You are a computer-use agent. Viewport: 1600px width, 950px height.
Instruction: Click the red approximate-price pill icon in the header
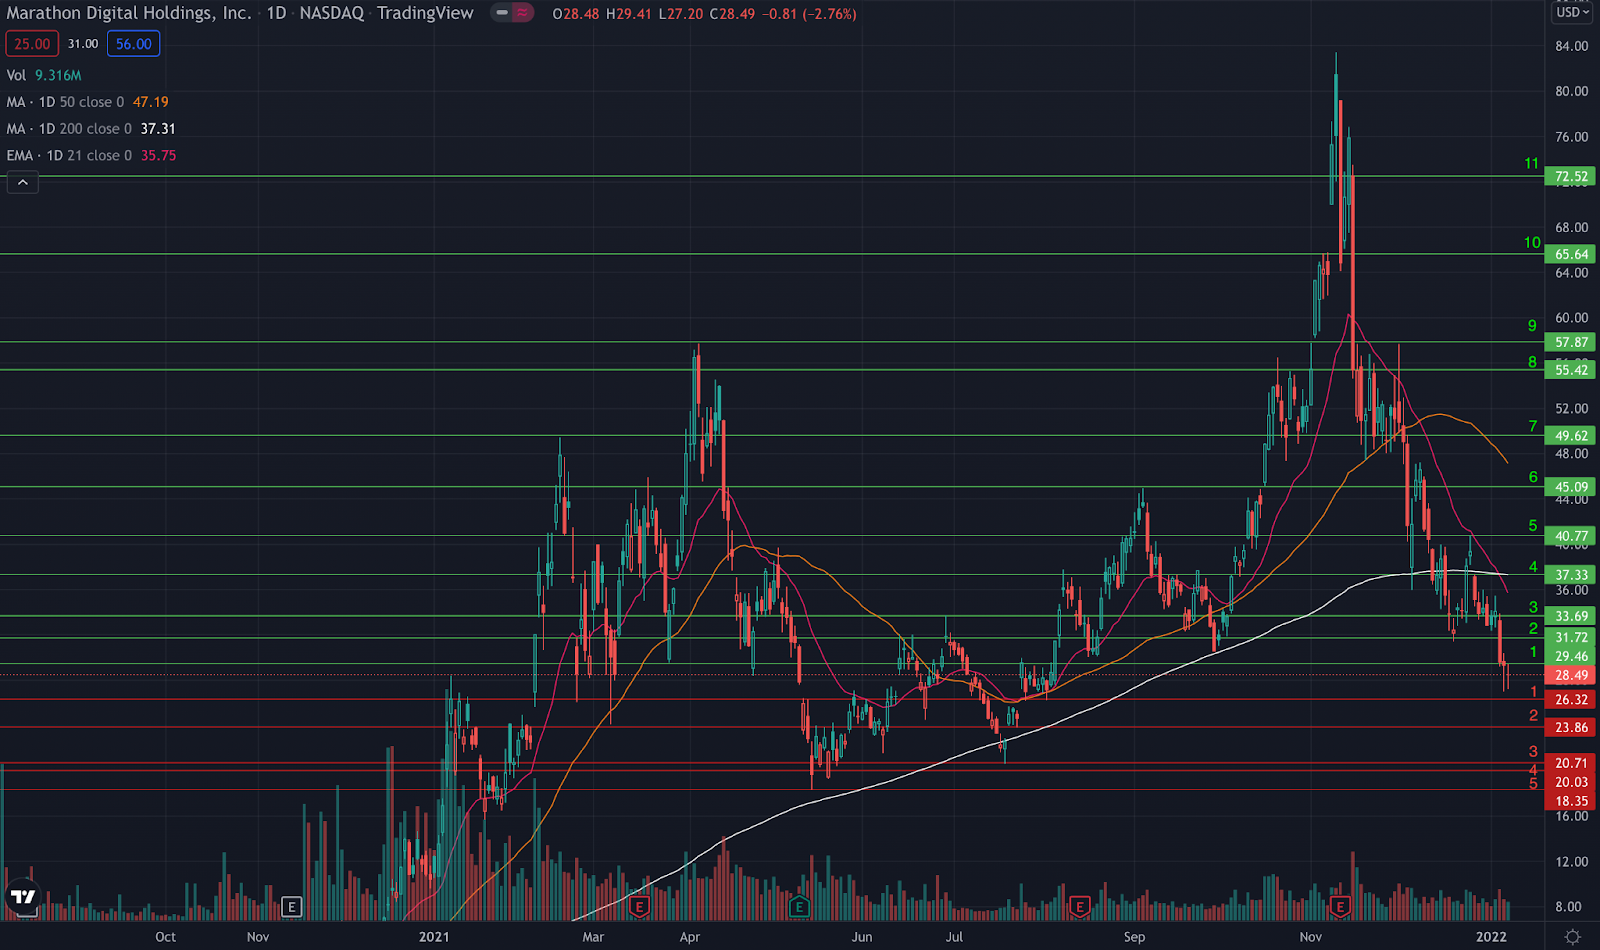coord(519,14)
